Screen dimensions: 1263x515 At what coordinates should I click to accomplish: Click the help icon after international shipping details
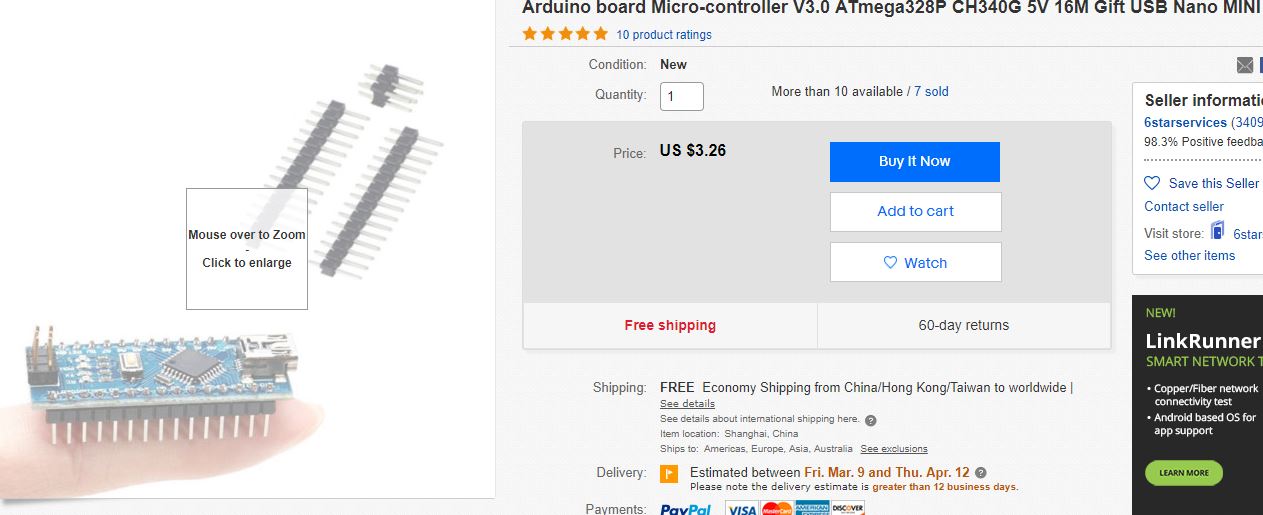click(870, 420)
